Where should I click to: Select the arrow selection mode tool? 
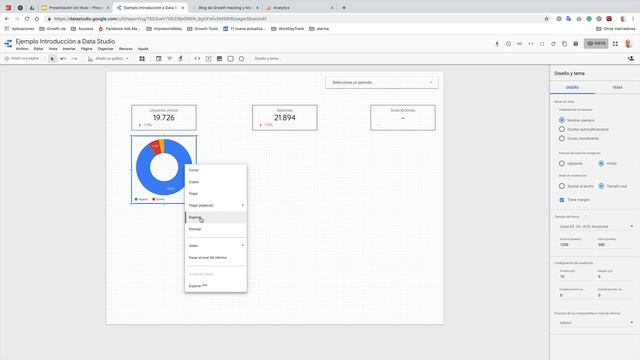52,59
